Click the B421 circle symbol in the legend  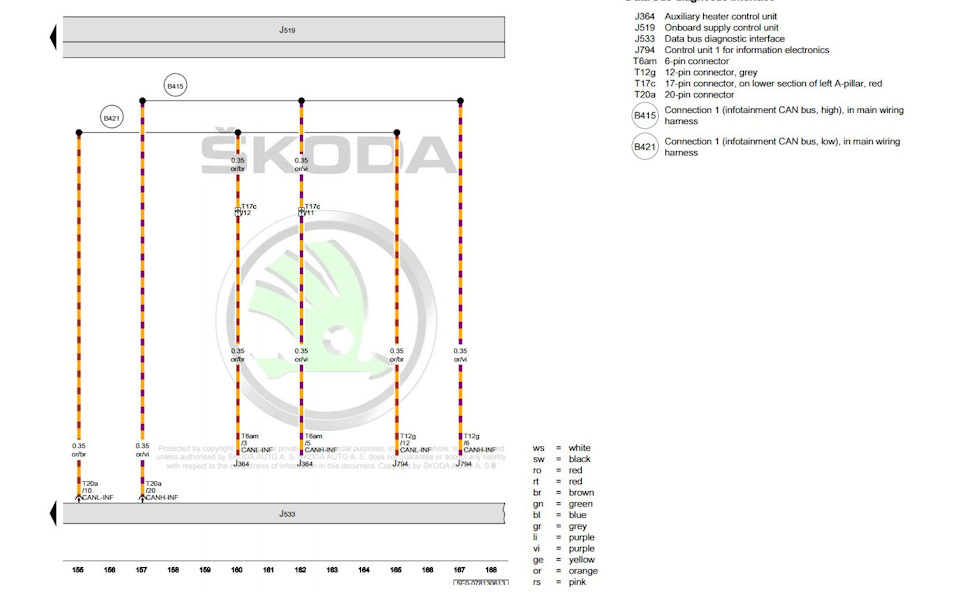point(645,147)
